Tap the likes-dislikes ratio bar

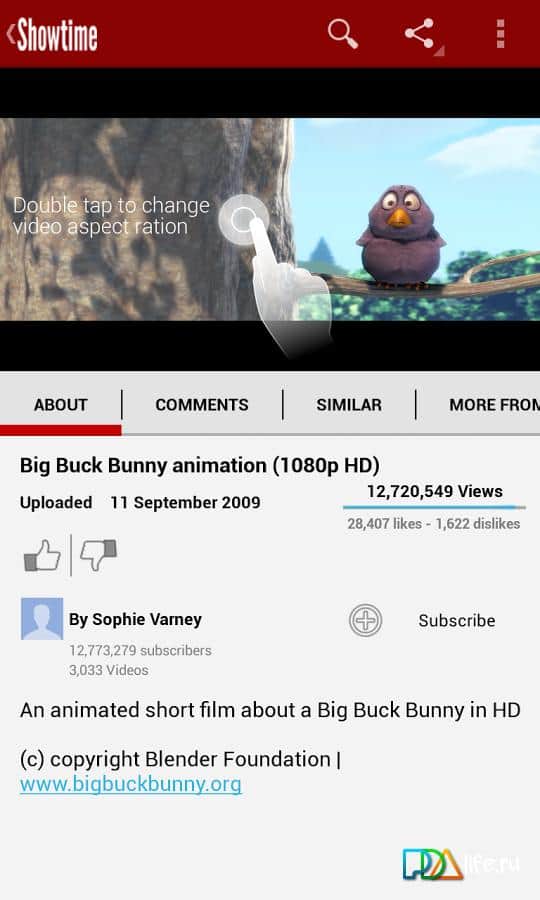434,507
